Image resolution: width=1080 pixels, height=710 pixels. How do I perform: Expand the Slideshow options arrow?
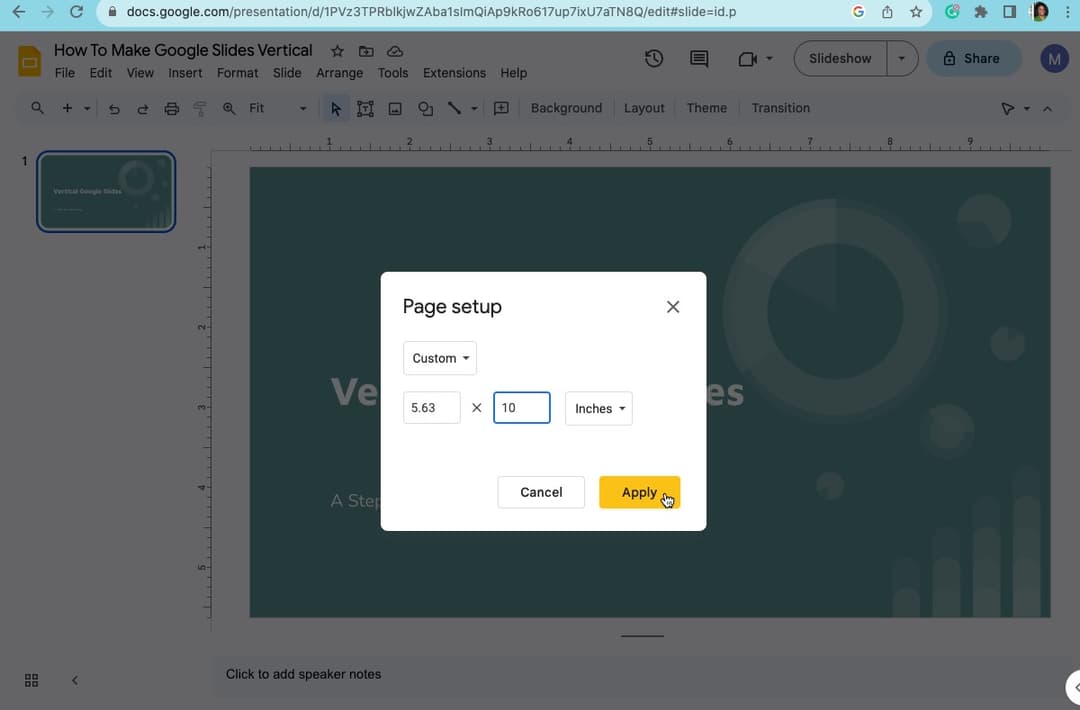tap(902, 59)
